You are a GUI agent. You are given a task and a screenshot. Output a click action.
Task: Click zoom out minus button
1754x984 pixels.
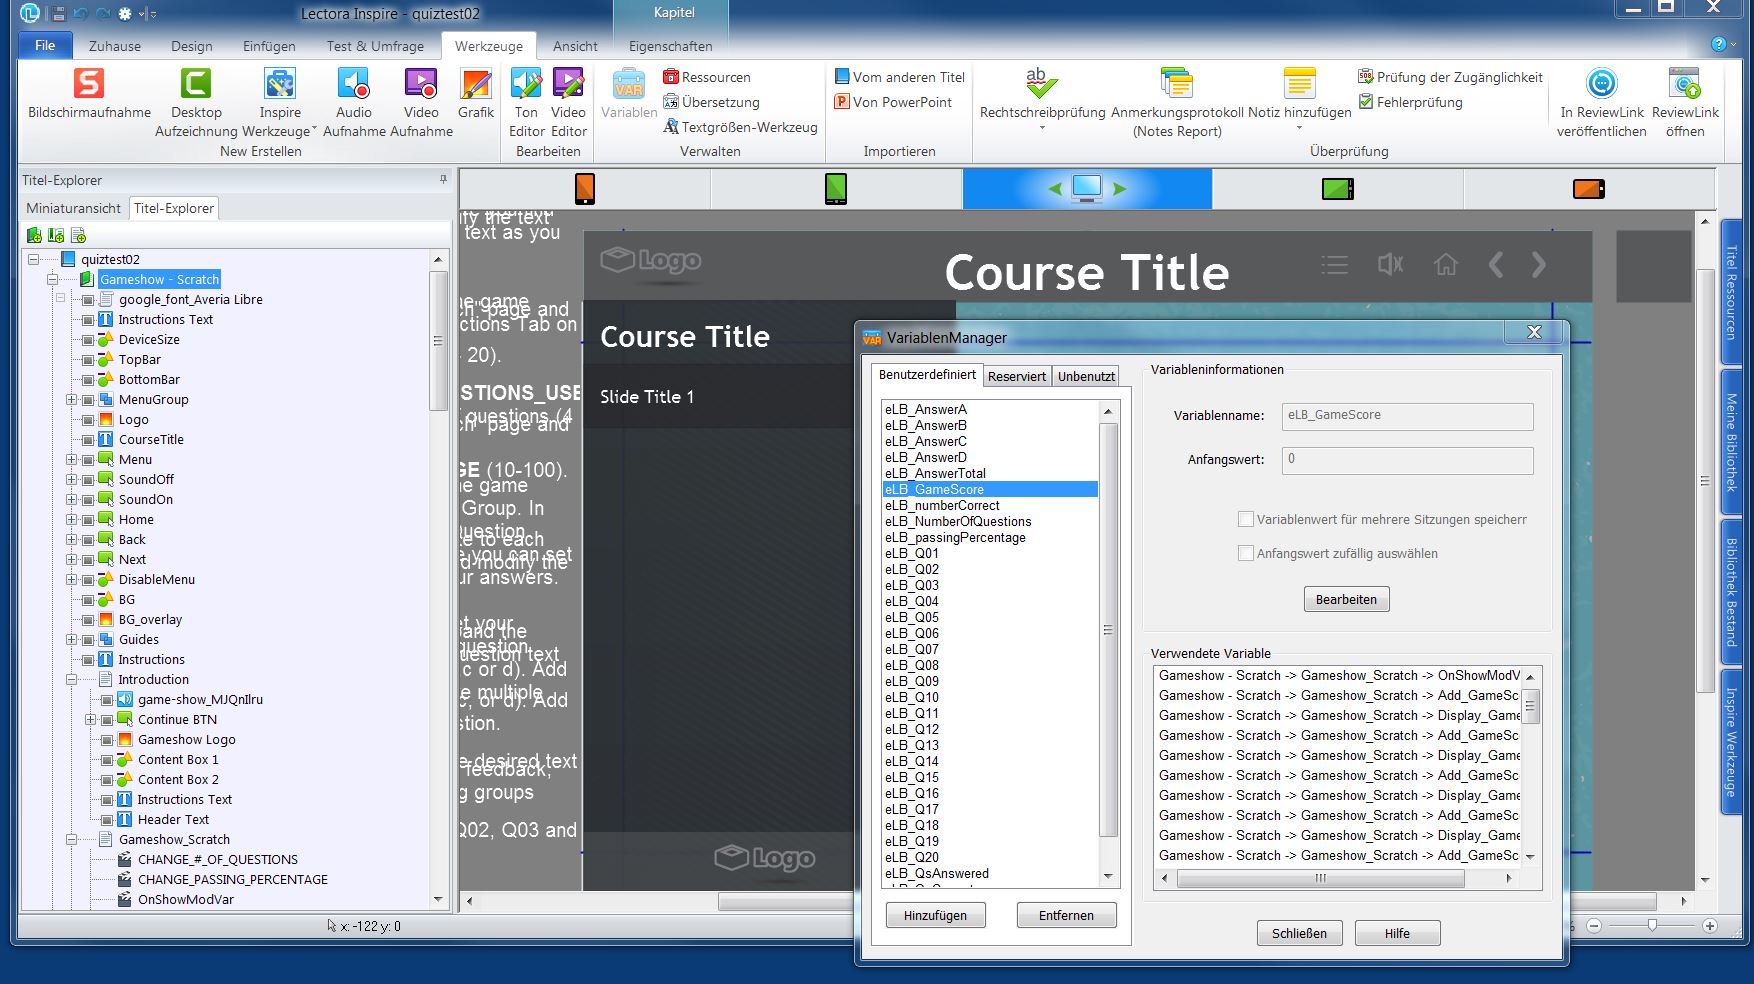tap(1594, 925)
